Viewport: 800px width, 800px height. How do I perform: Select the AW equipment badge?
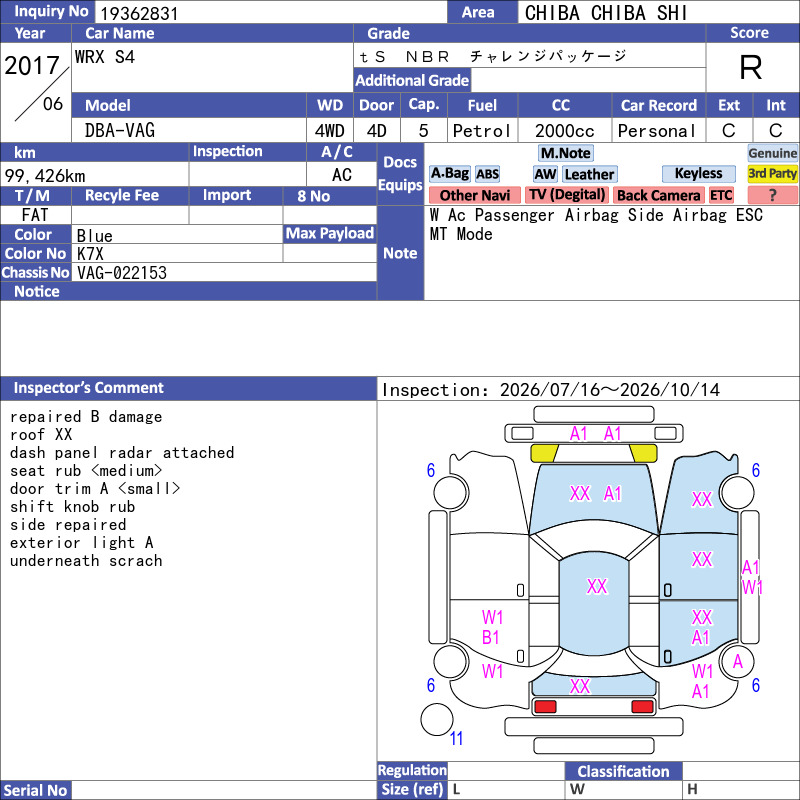pos(545,174)
